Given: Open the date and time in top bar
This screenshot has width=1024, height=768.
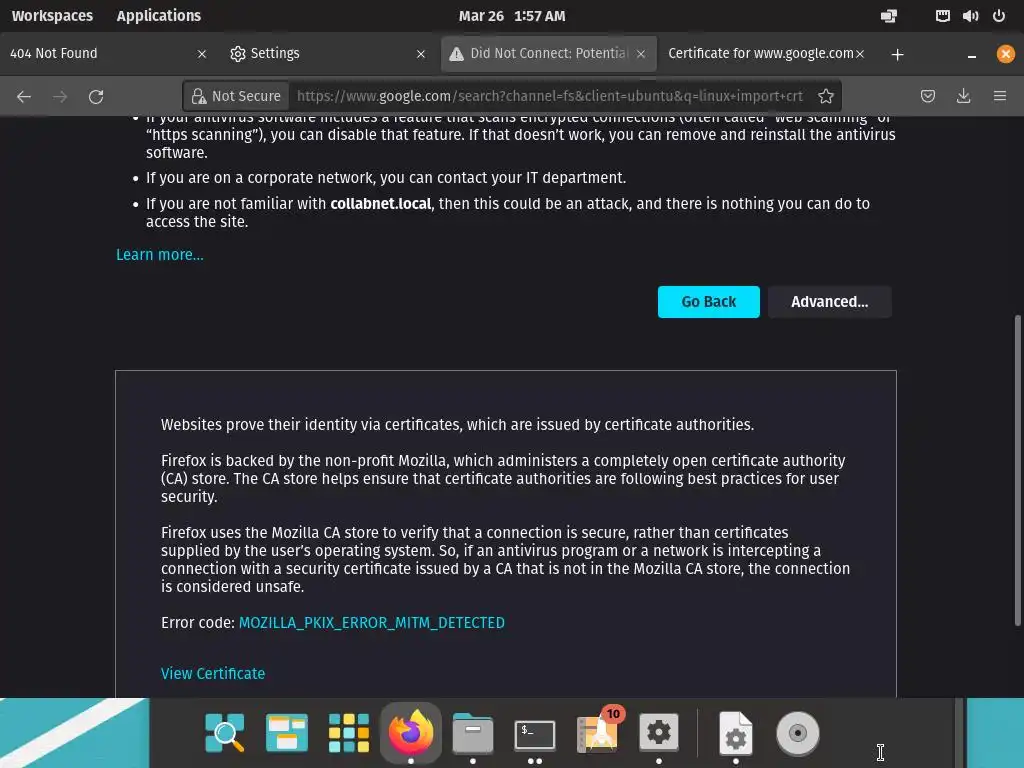Looking at the screenshot, I should tap(512, 16).
